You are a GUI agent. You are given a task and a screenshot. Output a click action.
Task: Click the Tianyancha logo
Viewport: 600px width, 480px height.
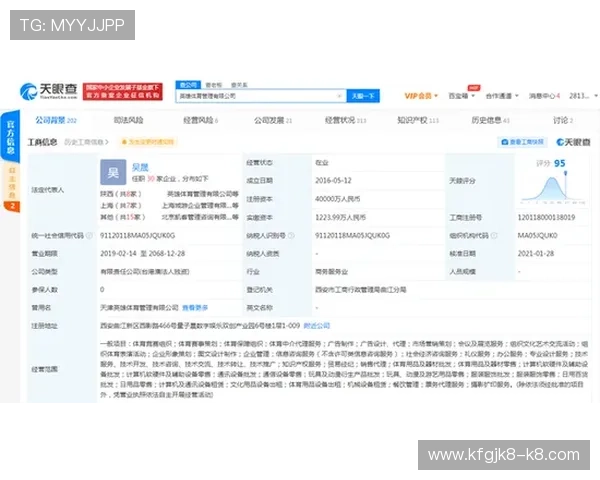(49, 91)
